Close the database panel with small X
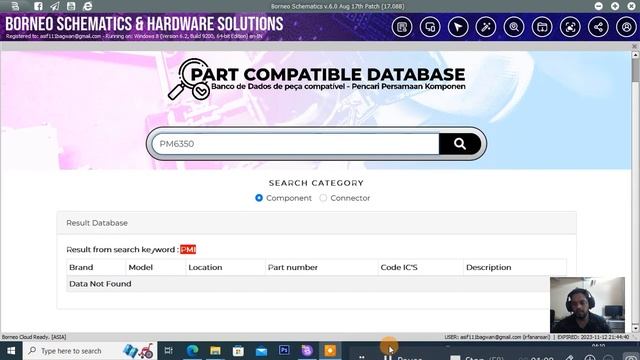The width and height of the screenshot is (640, 360). click(634, 46)
